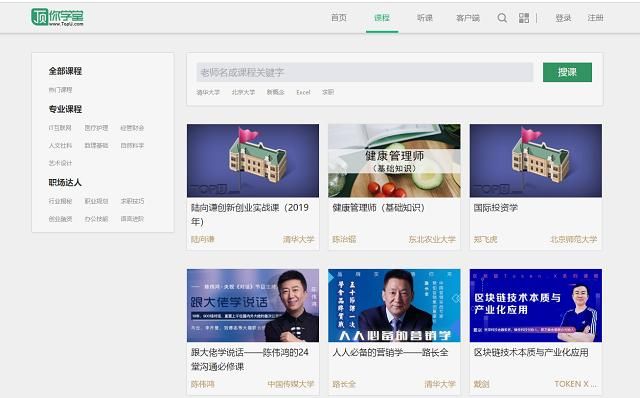Select the 求职技巧 category
Screen dimensions: 640x398
(x=132, y=201)
